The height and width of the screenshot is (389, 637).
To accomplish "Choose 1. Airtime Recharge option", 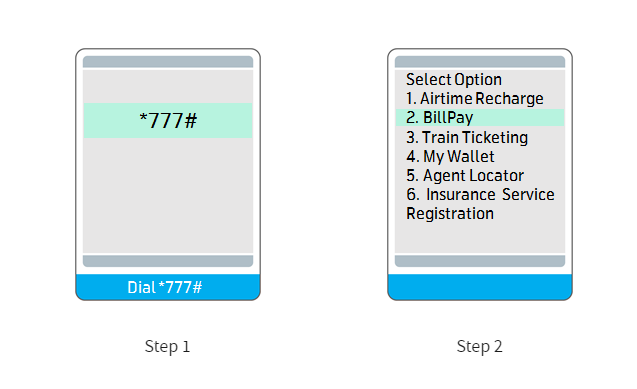I will click(x=474, y=99).
